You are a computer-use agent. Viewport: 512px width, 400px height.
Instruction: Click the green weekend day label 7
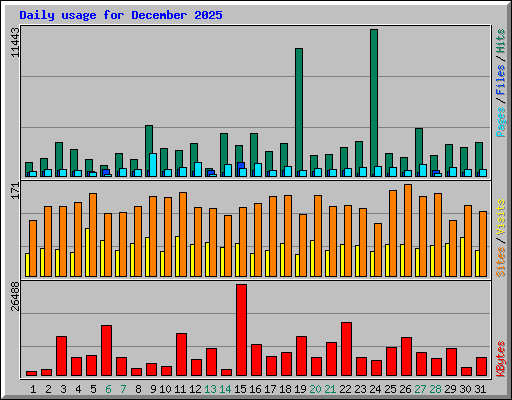[123, 389]
